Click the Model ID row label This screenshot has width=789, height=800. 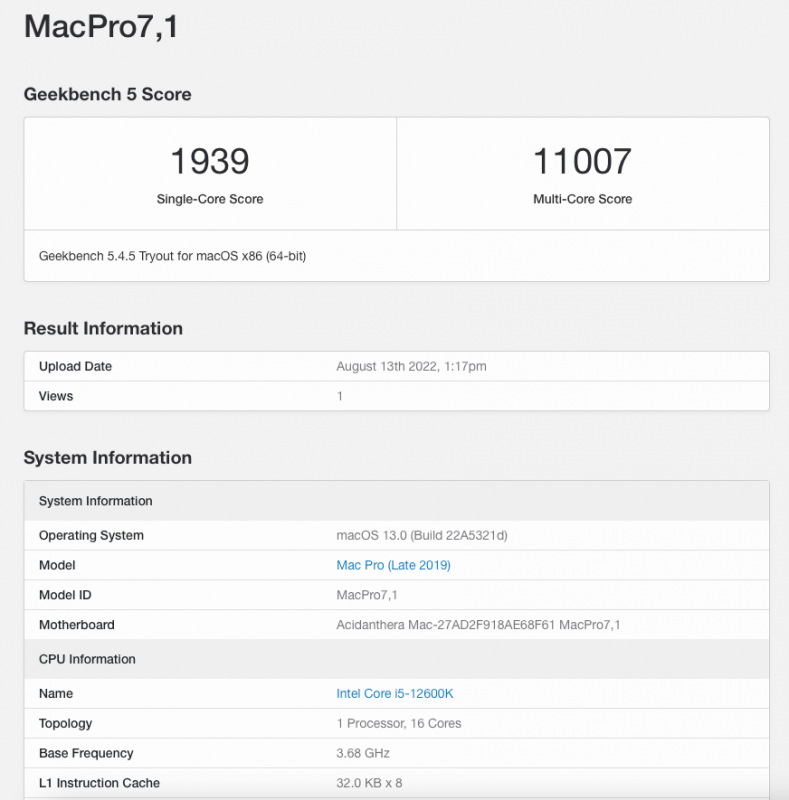pos(65,595)
